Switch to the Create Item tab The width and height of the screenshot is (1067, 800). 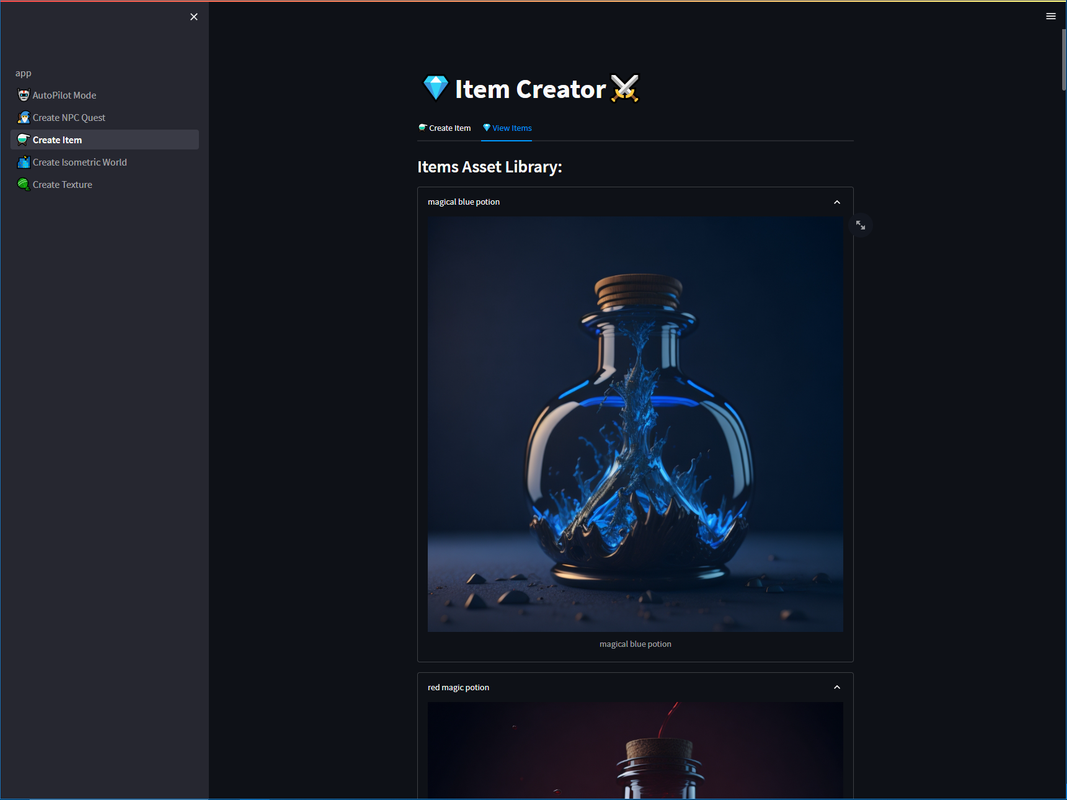(444, 128)
